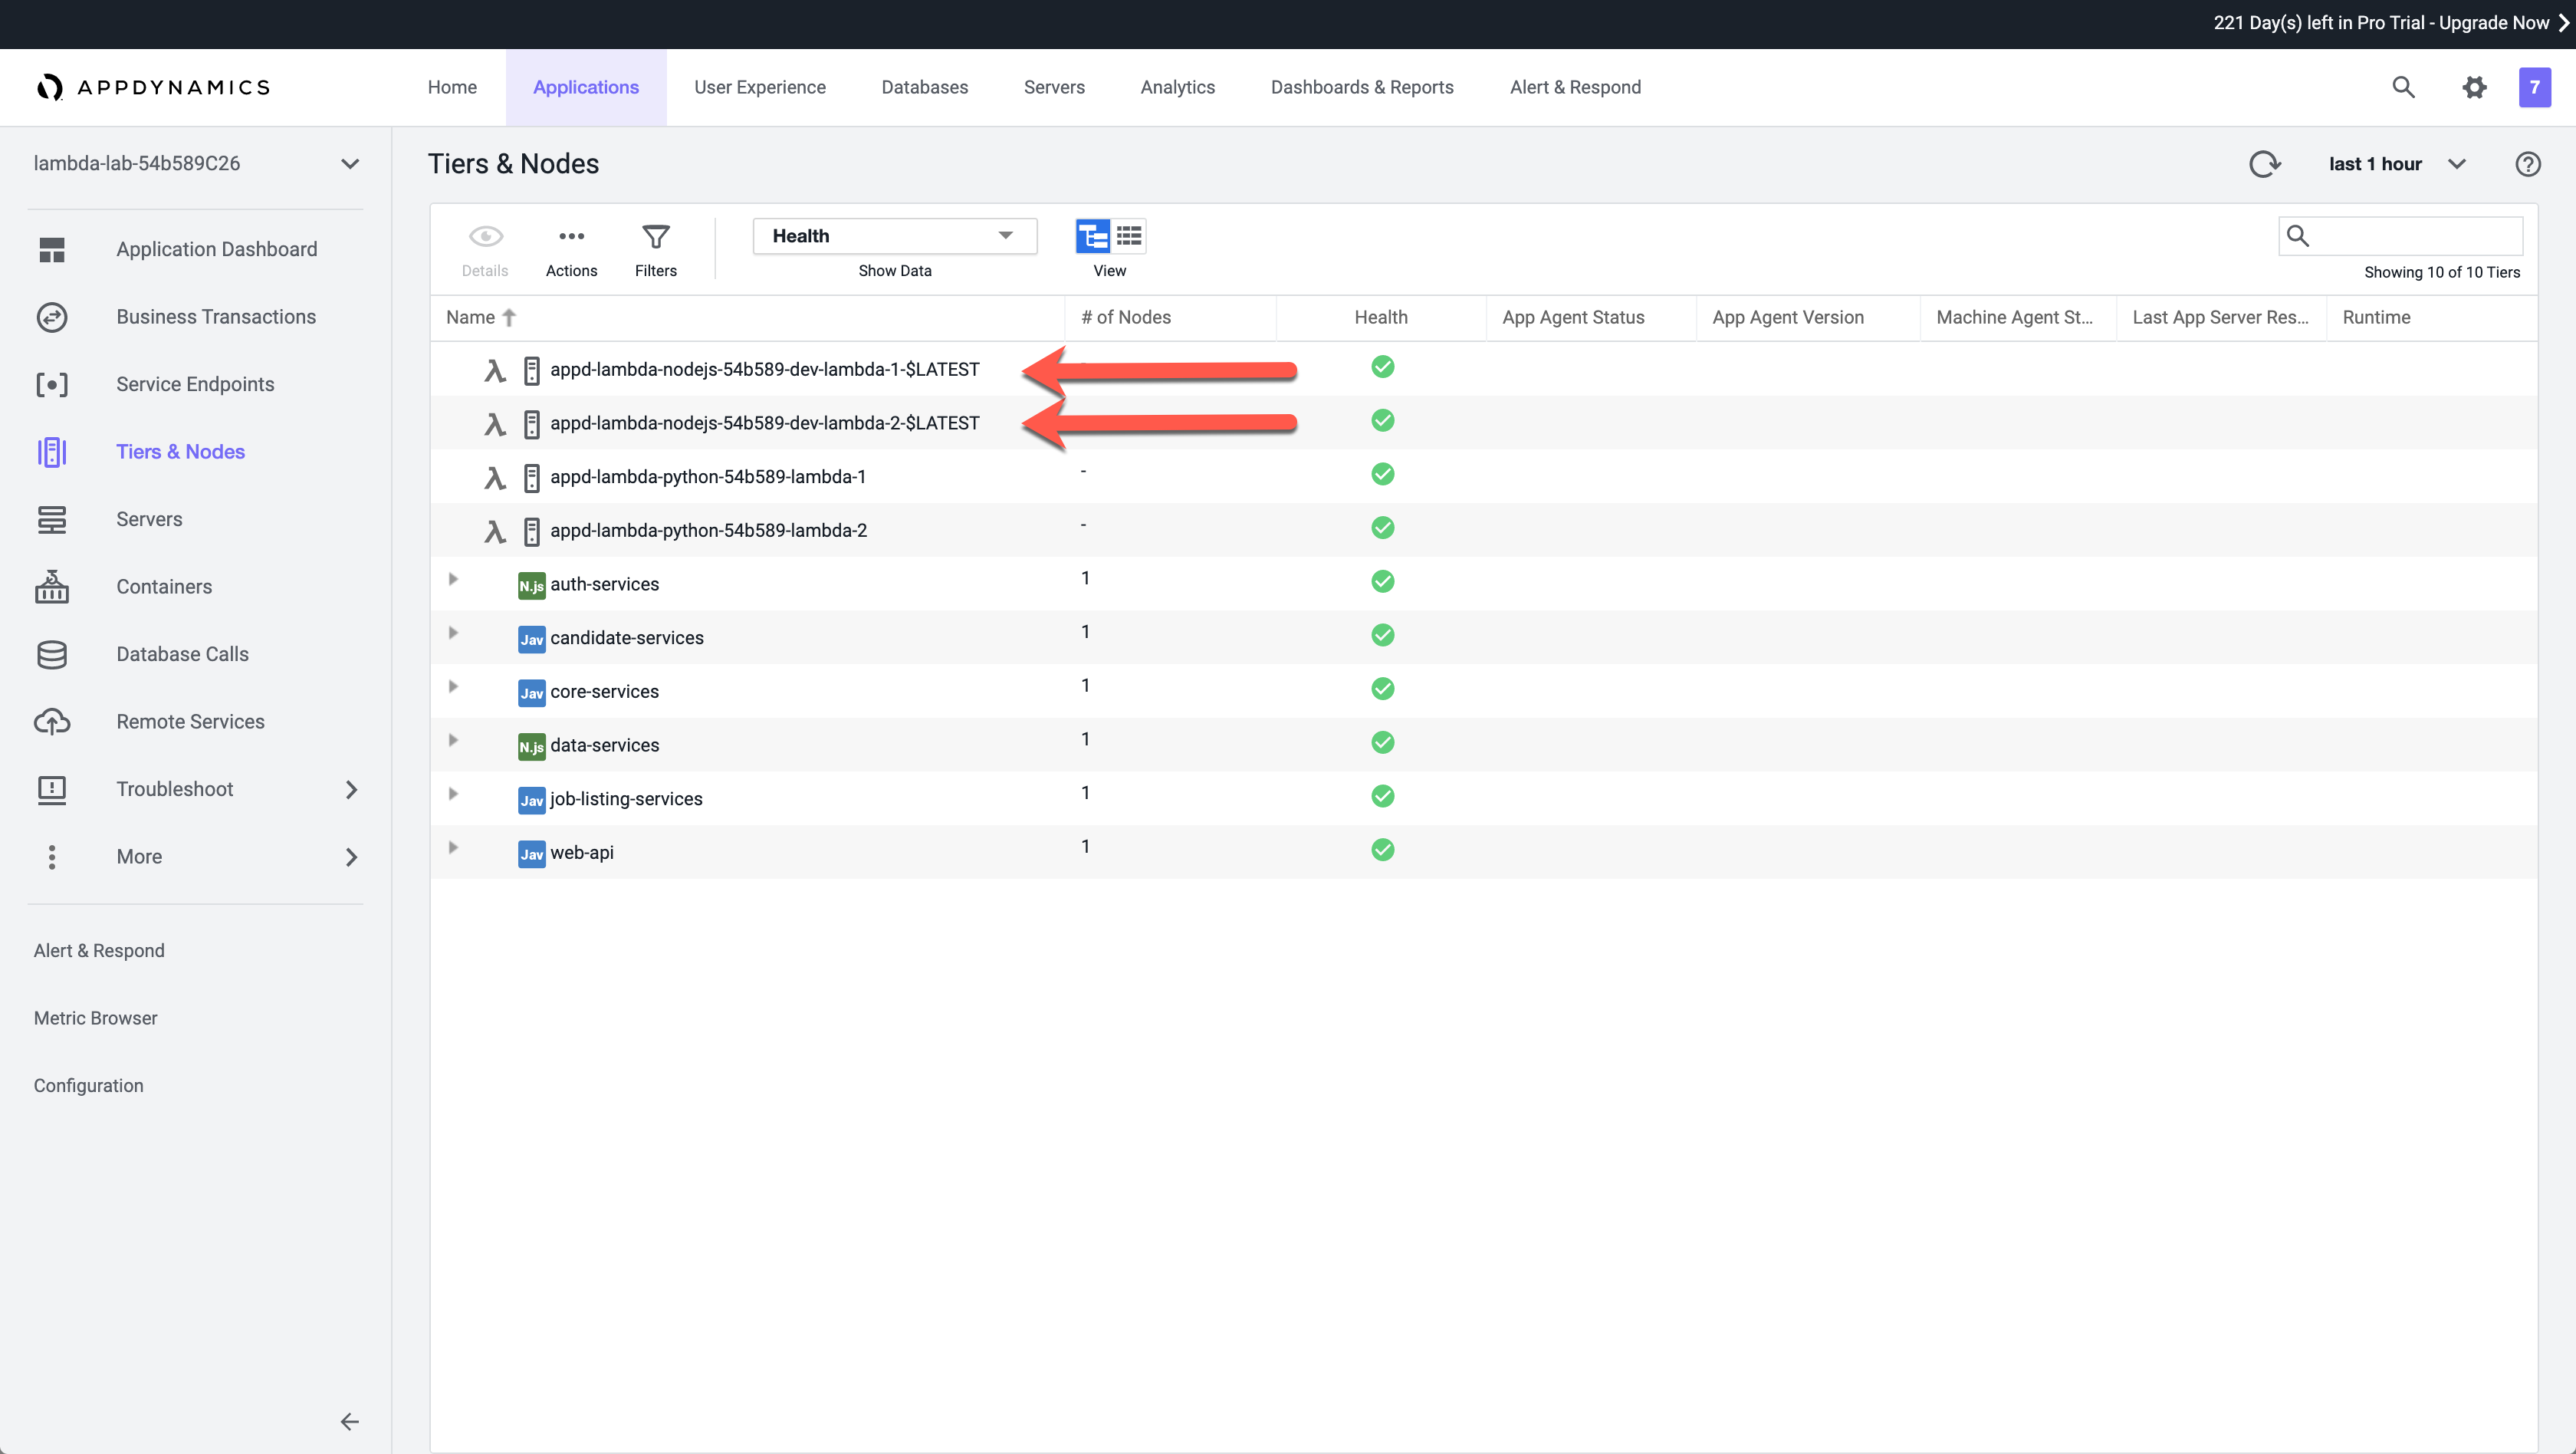Click the Metric Browser link
This screenshot has width=2576, height=1454.
95,1018
